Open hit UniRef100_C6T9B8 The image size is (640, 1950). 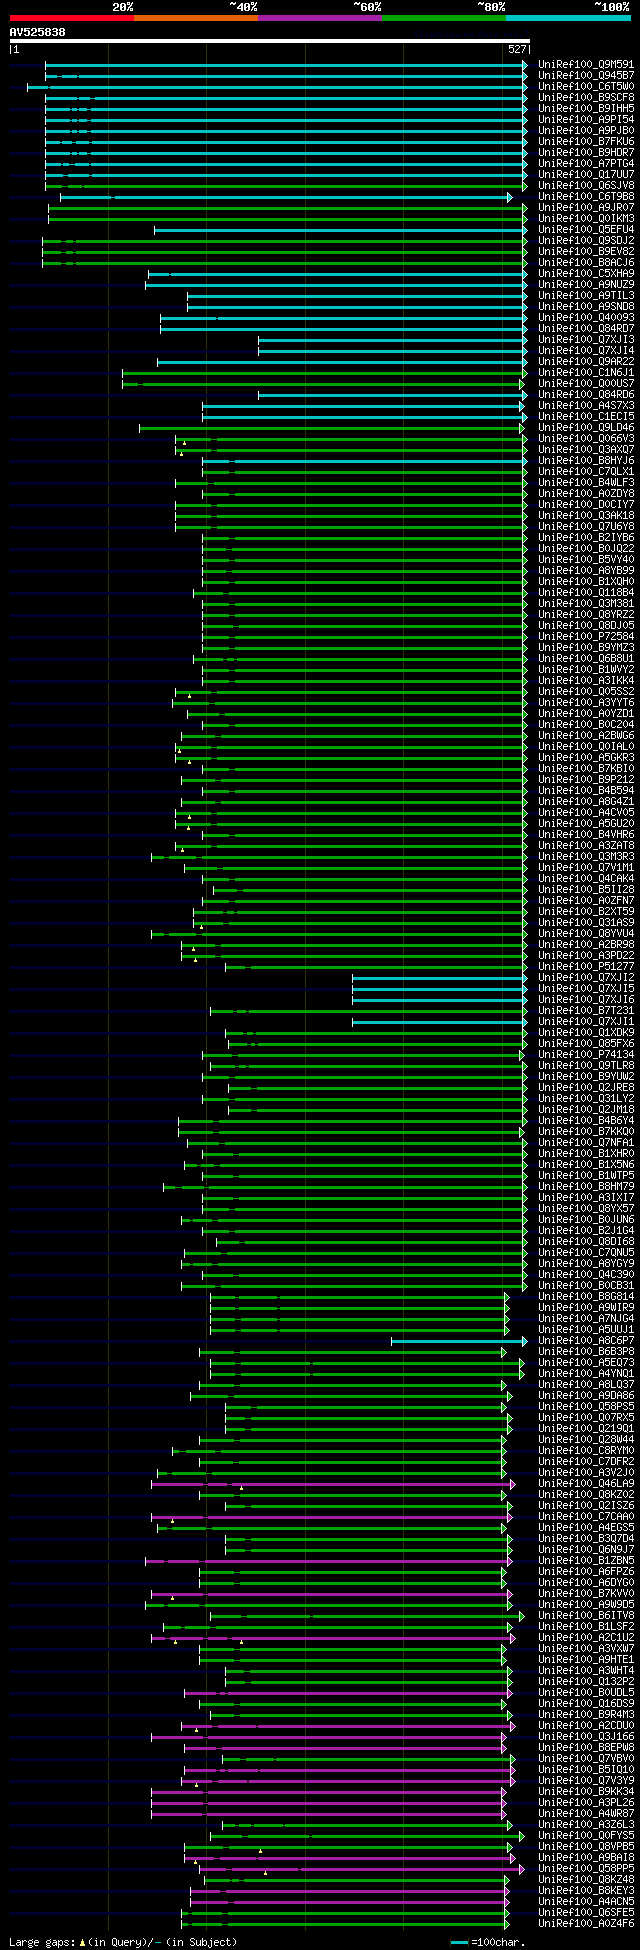click(x=586, y=196)
